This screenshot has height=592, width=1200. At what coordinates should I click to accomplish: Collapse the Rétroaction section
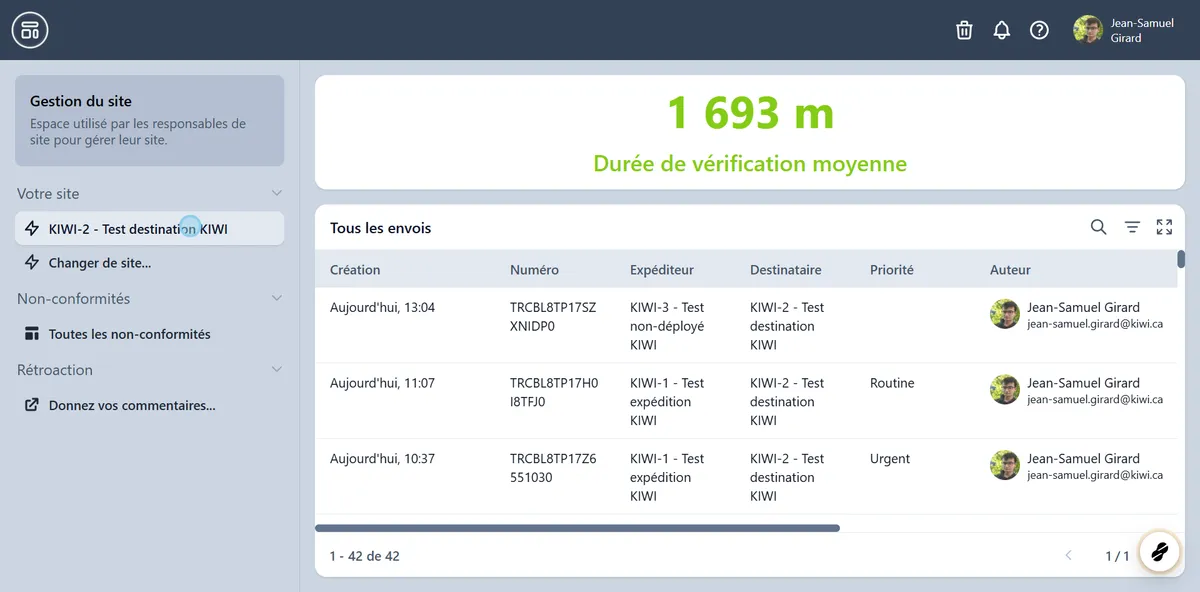[x=277, y=369]
